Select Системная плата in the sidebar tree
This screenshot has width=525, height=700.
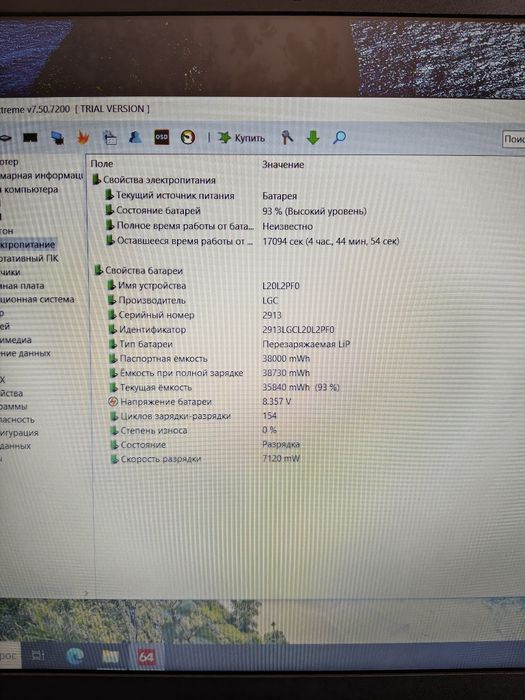[22, 285]
